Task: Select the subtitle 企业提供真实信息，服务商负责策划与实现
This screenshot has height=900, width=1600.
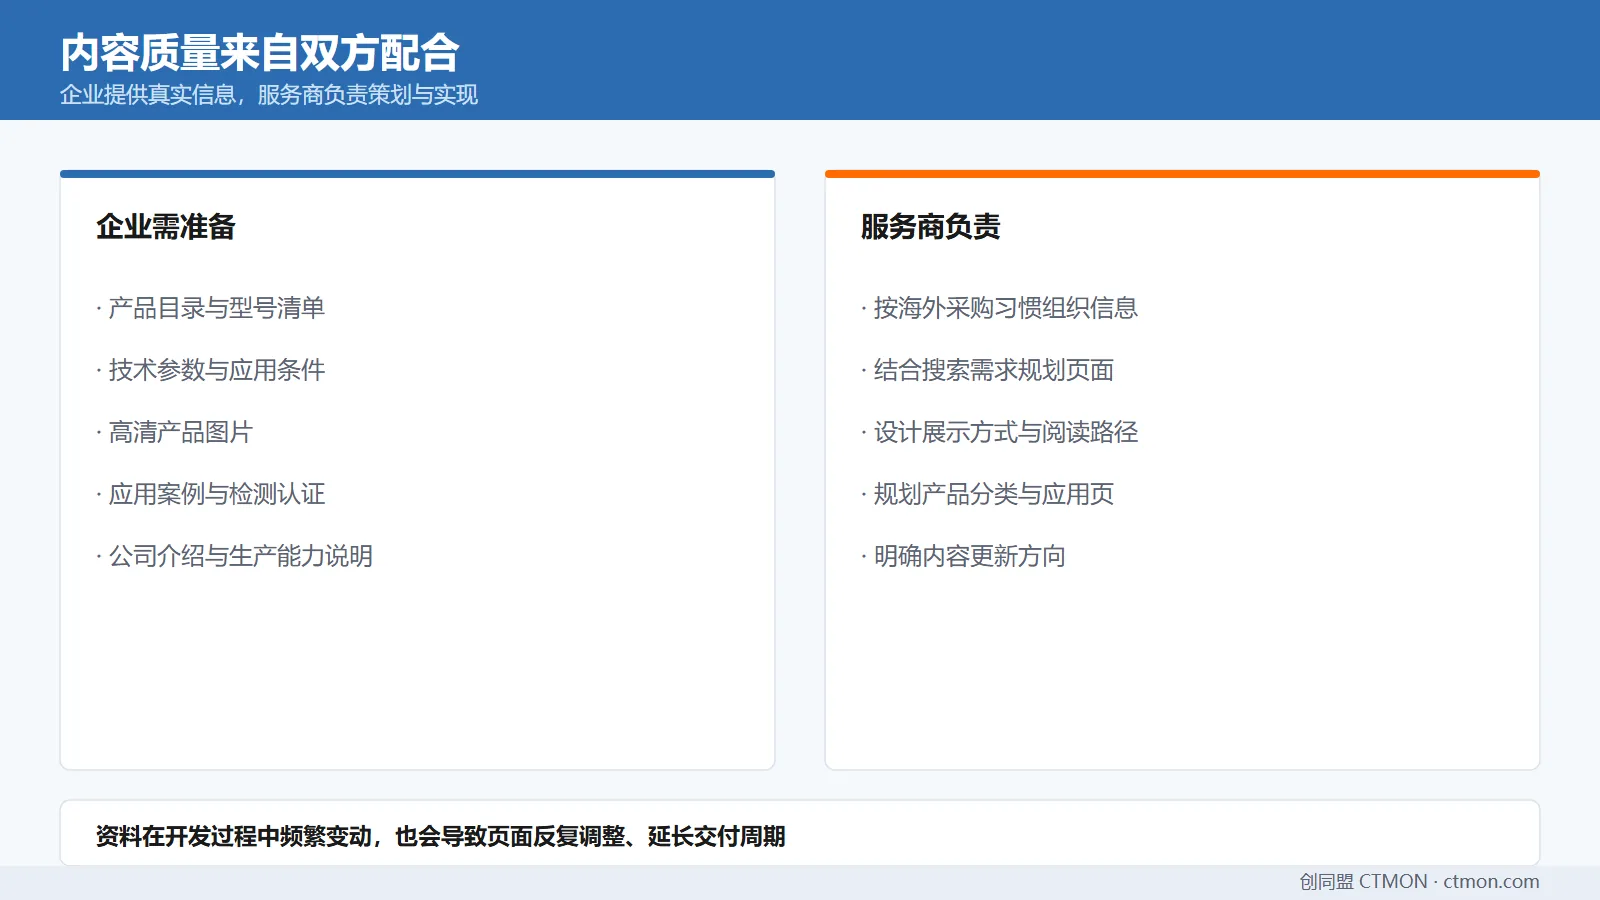Action: 269,95
